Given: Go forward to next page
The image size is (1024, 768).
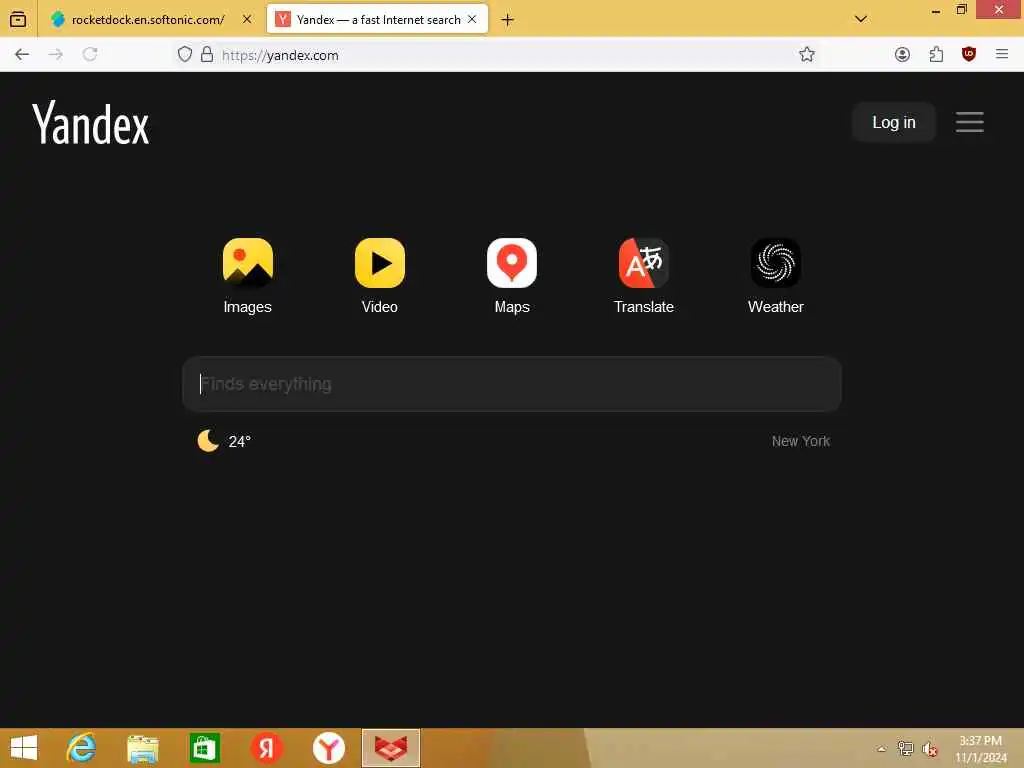Looking at the screenshot, I should [x=56, y=54].
